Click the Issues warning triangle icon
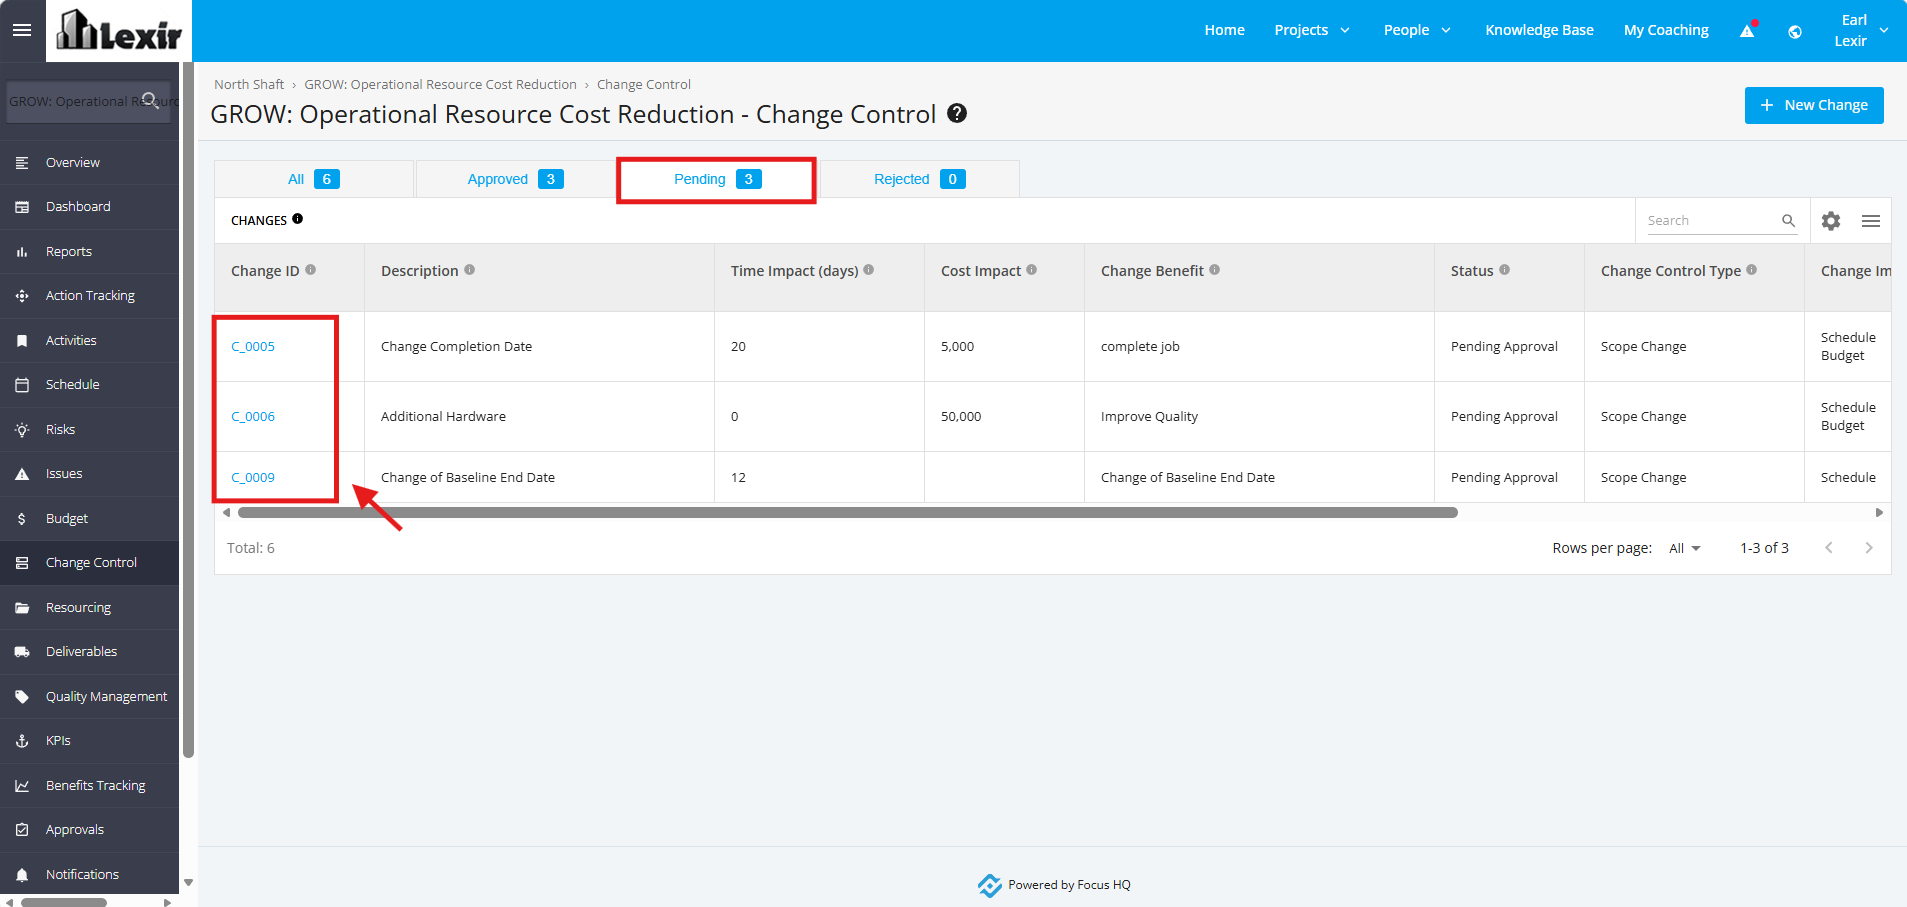1907x907 pixels. (x=22, y=474)
